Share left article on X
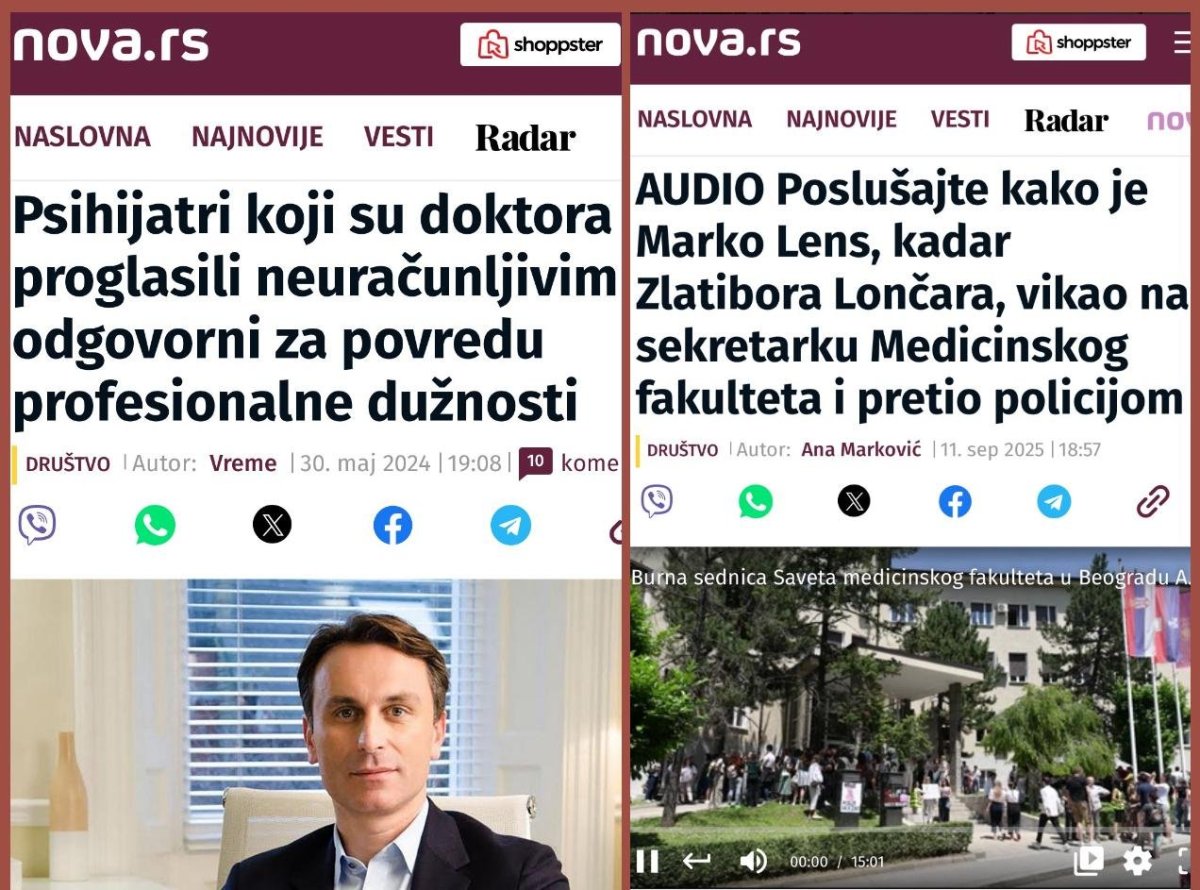 click(x=272, y=525)
